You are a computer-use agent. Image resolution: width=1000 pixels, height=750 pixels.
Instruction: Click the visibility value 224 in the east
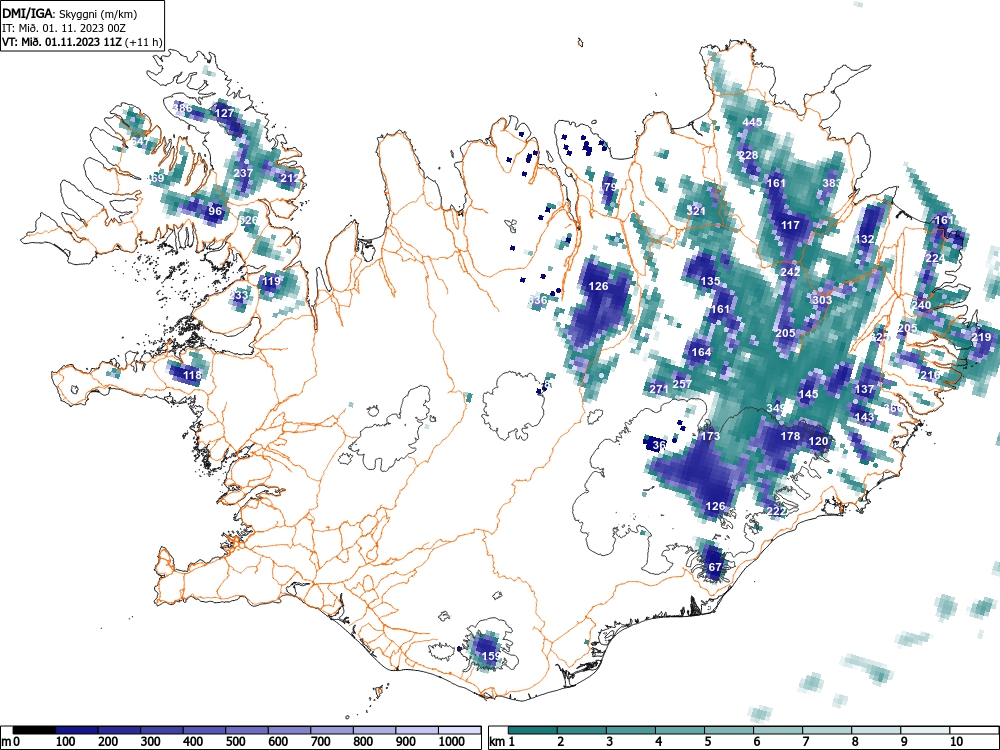point(935,258)
